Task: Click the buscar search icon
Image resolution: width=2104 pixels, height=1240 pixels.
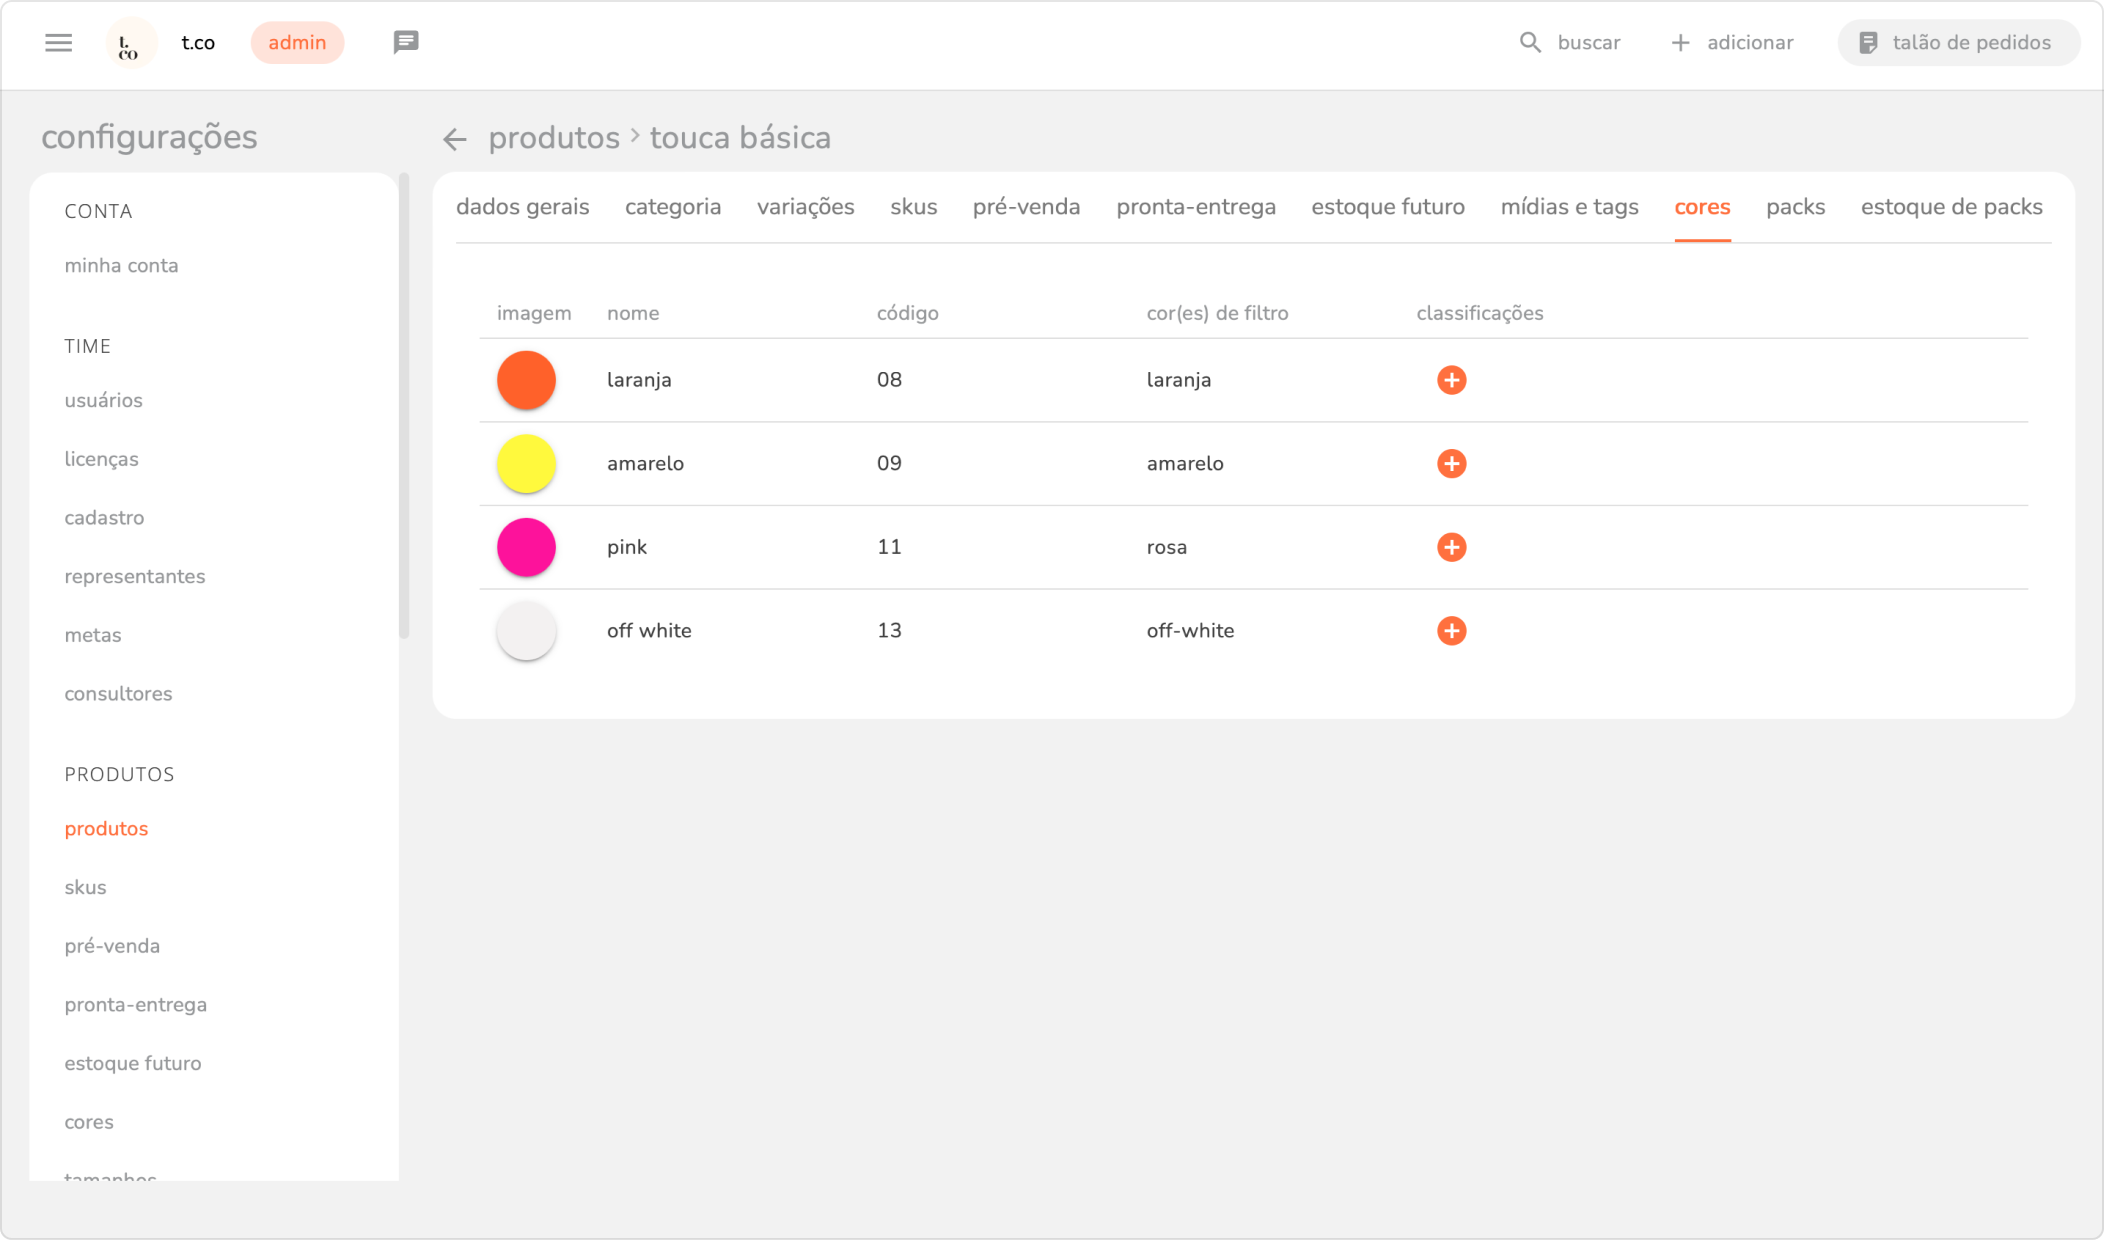Action: pos(1529,43)
